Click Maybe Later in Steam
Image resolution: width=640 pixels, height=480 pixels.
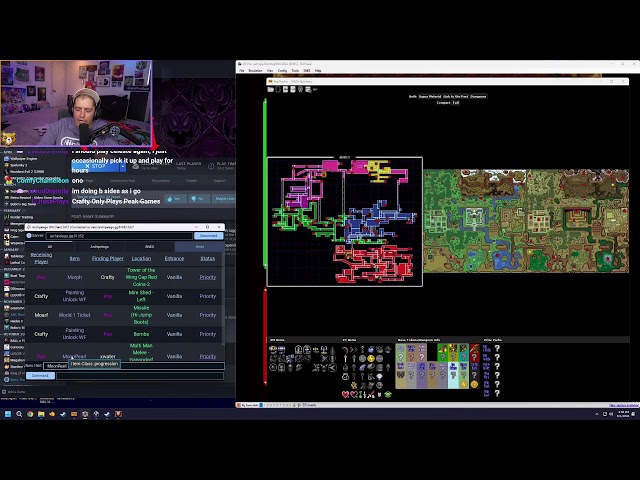224,199
